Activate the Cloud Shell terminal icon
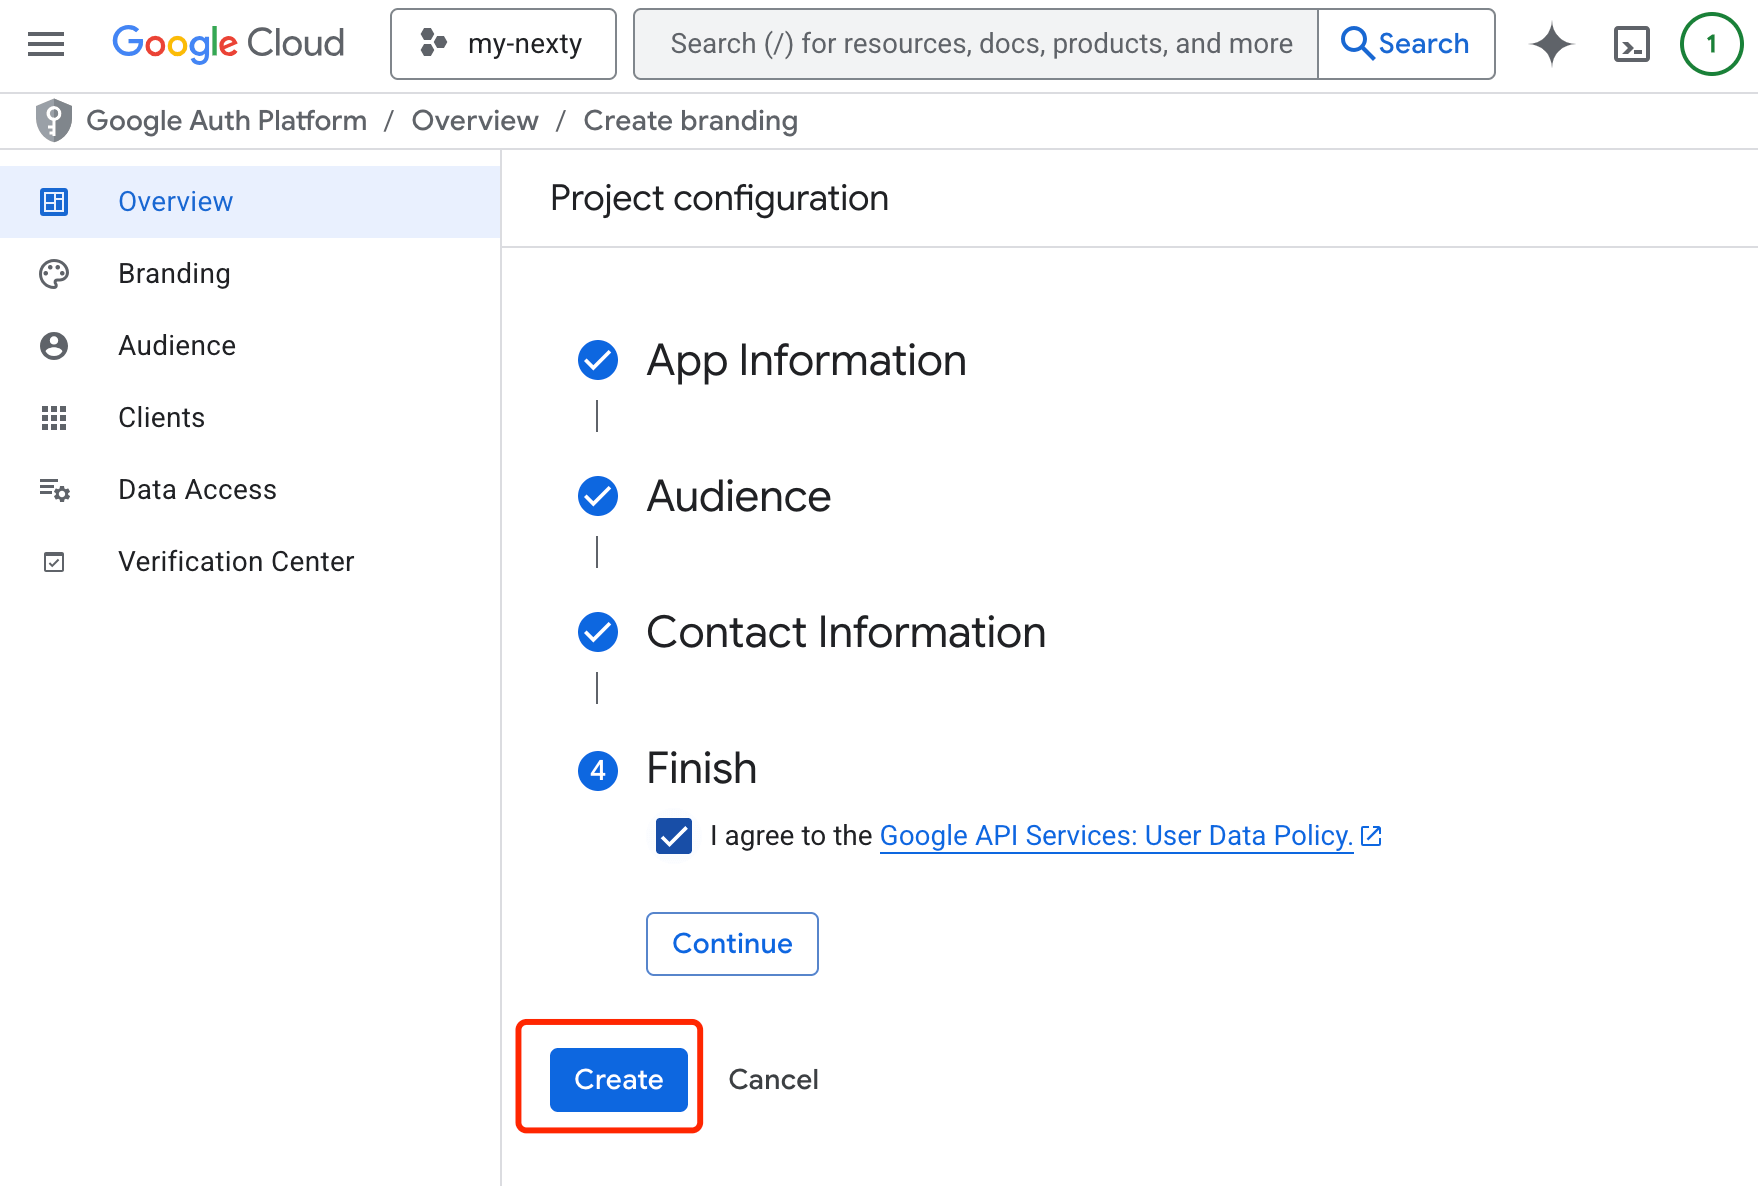The height and width of the screenshot is (1186, 1758). coord(1631,44)
